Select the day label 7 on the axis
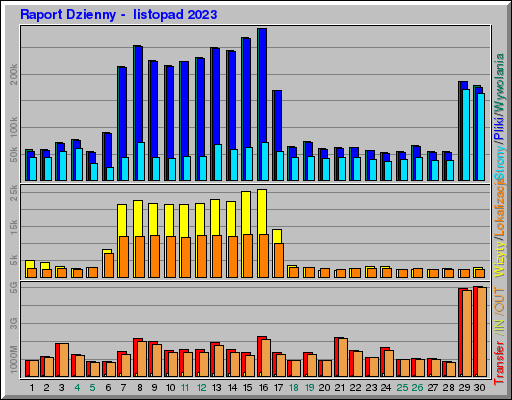 pos(124,388)
